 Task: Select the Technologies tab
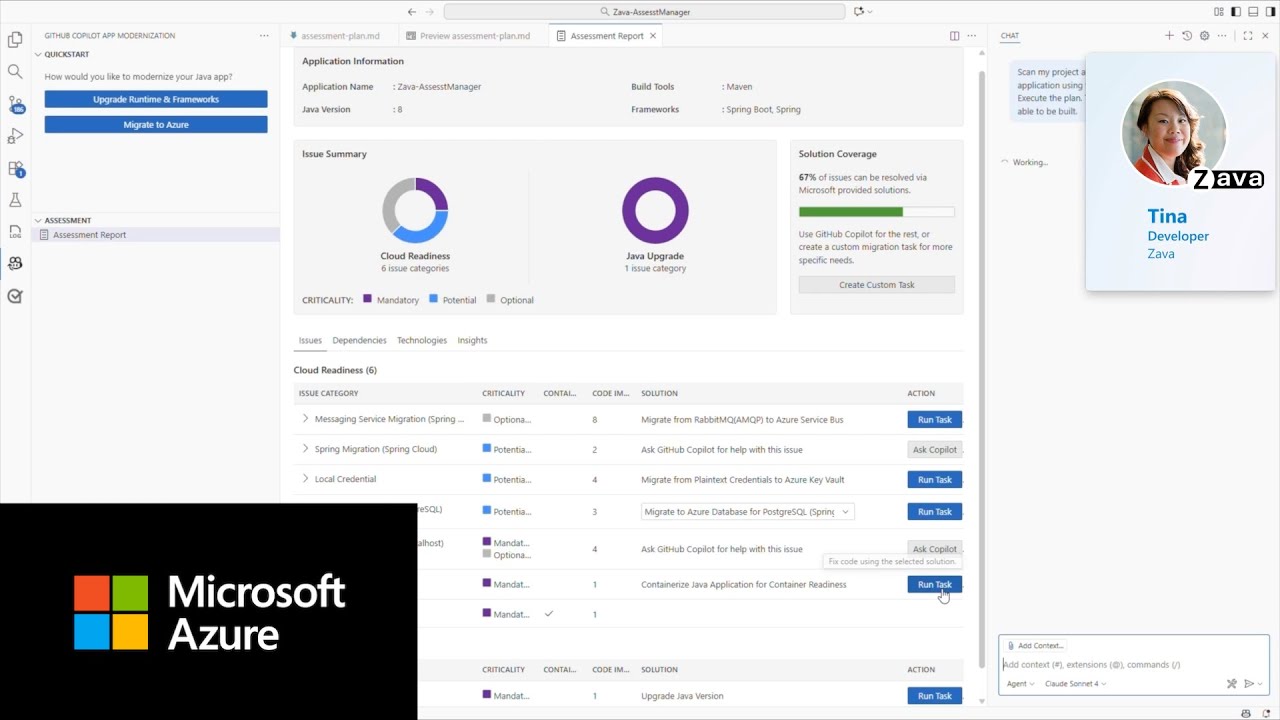pos(422,340)
